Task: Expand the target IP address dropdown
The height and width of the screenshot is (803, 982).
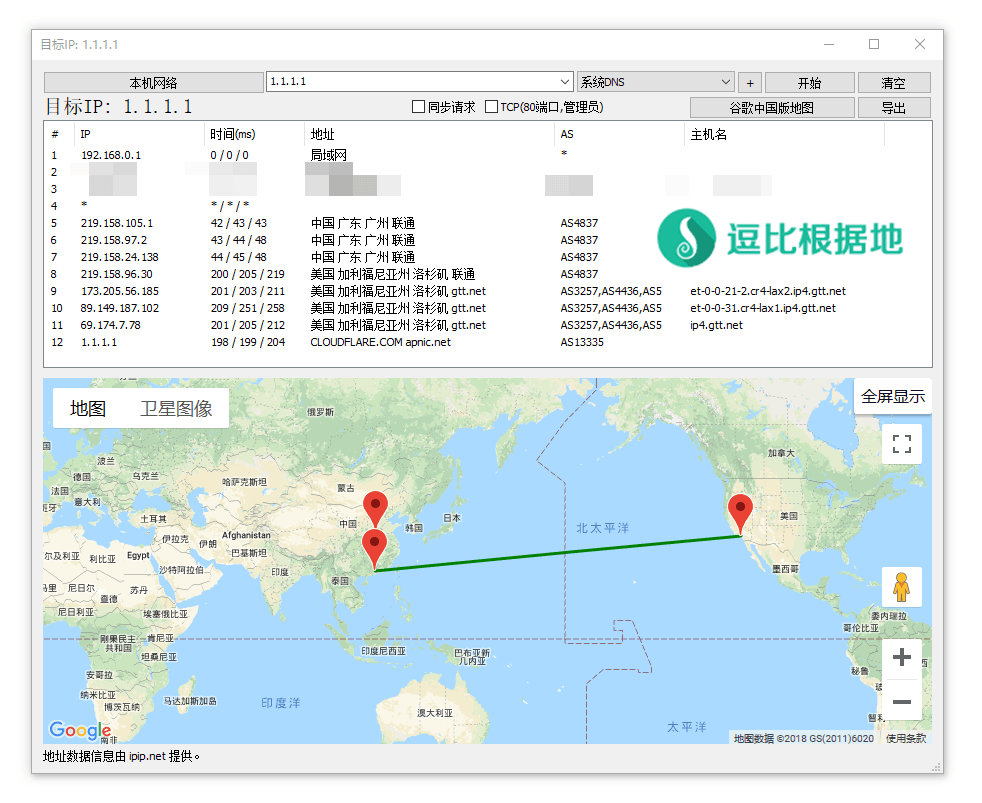Action: [x=564, y=82]
